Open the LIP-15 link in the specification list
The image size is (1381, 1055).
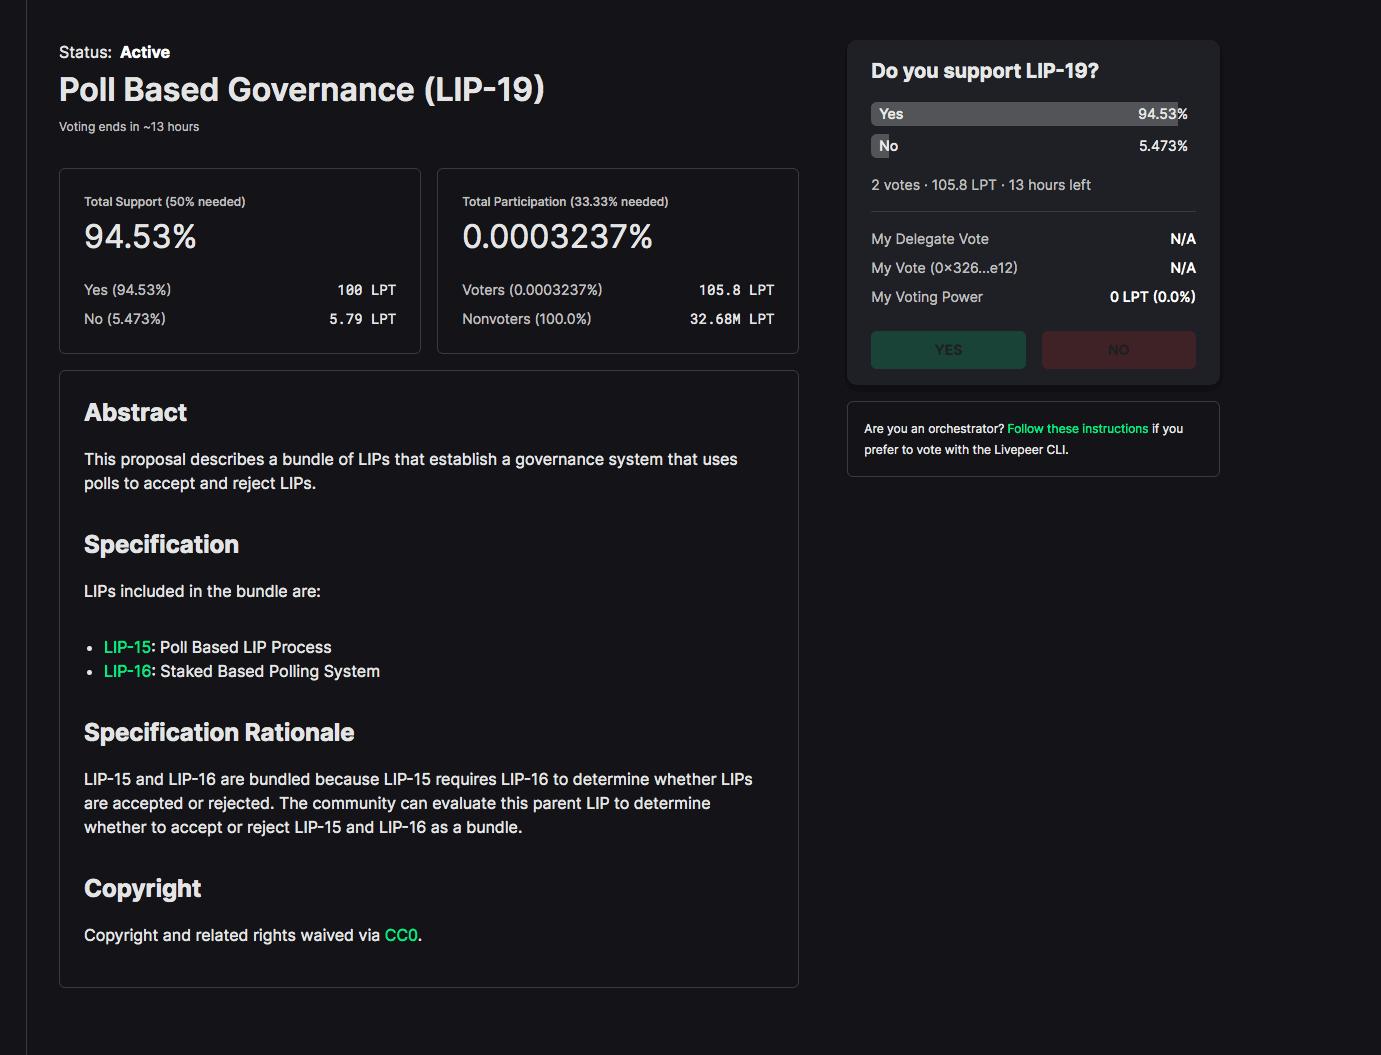coord(127,647)
